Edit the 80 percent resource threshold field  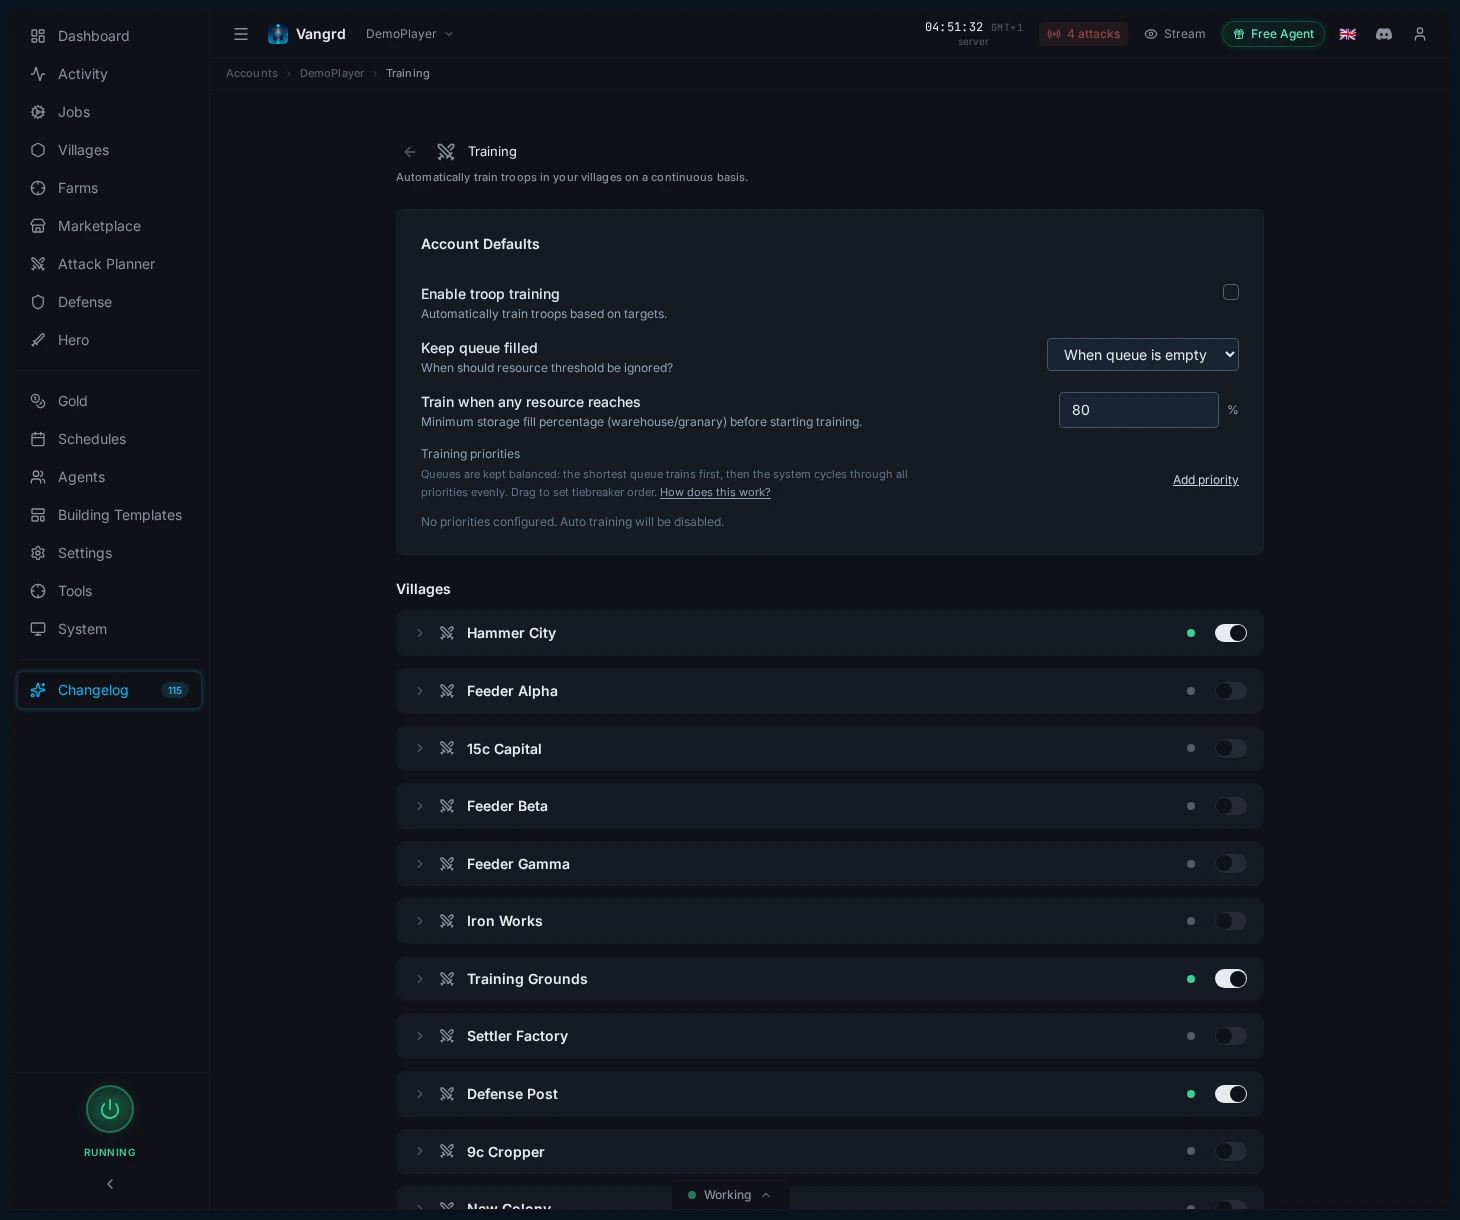pyautogui.click(x=1139, y=410)
